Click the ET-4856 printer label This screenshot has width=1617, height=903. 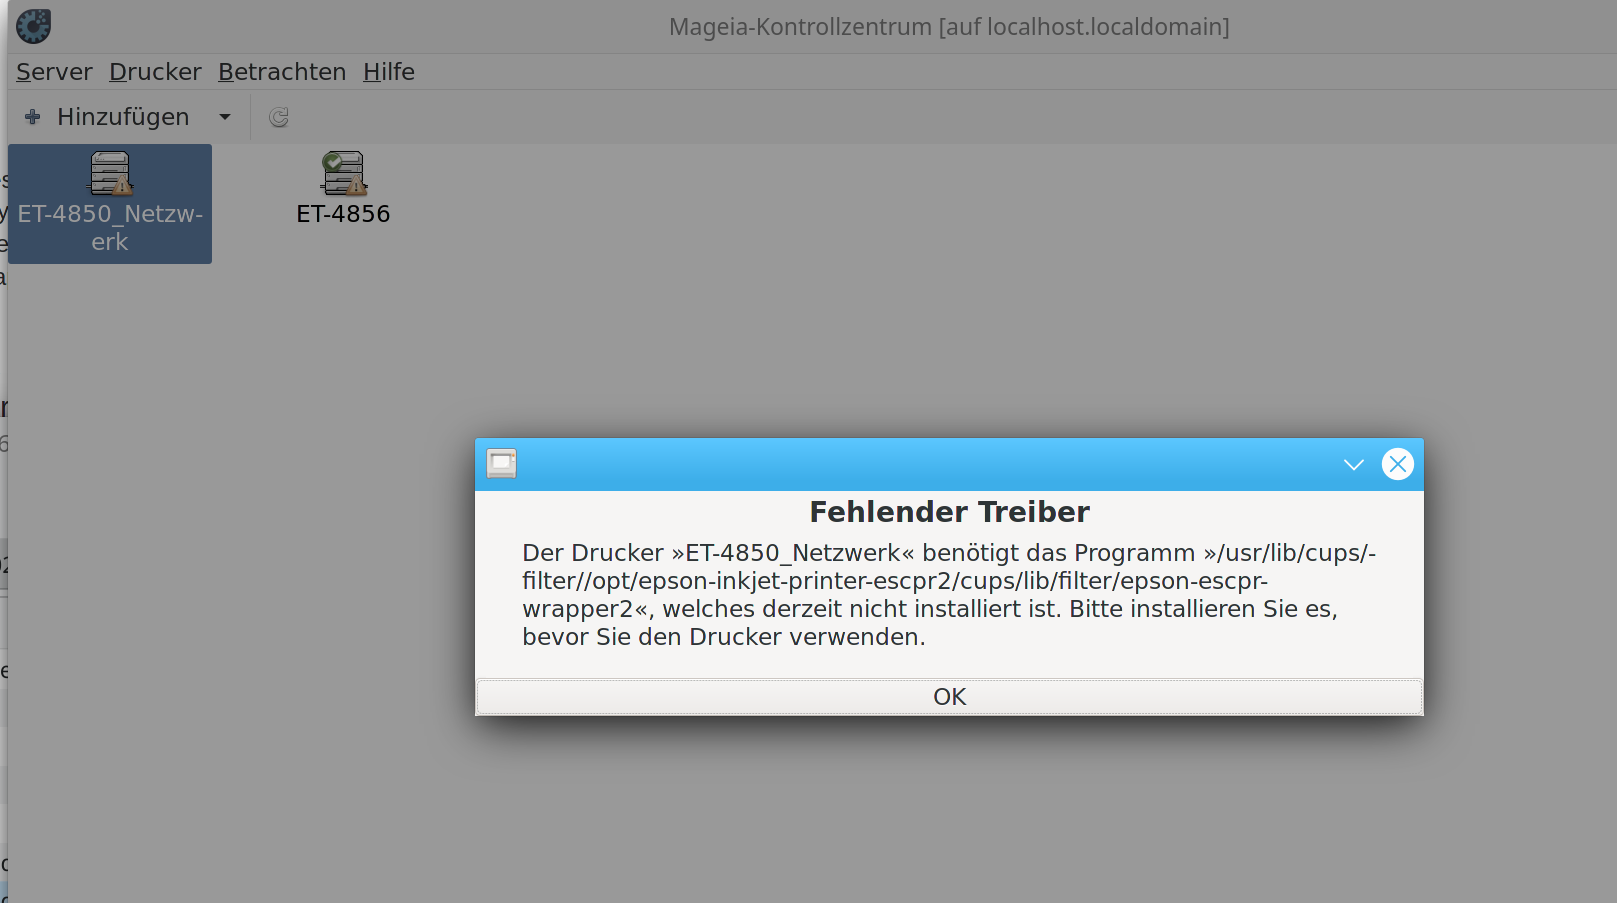(343, 214)
